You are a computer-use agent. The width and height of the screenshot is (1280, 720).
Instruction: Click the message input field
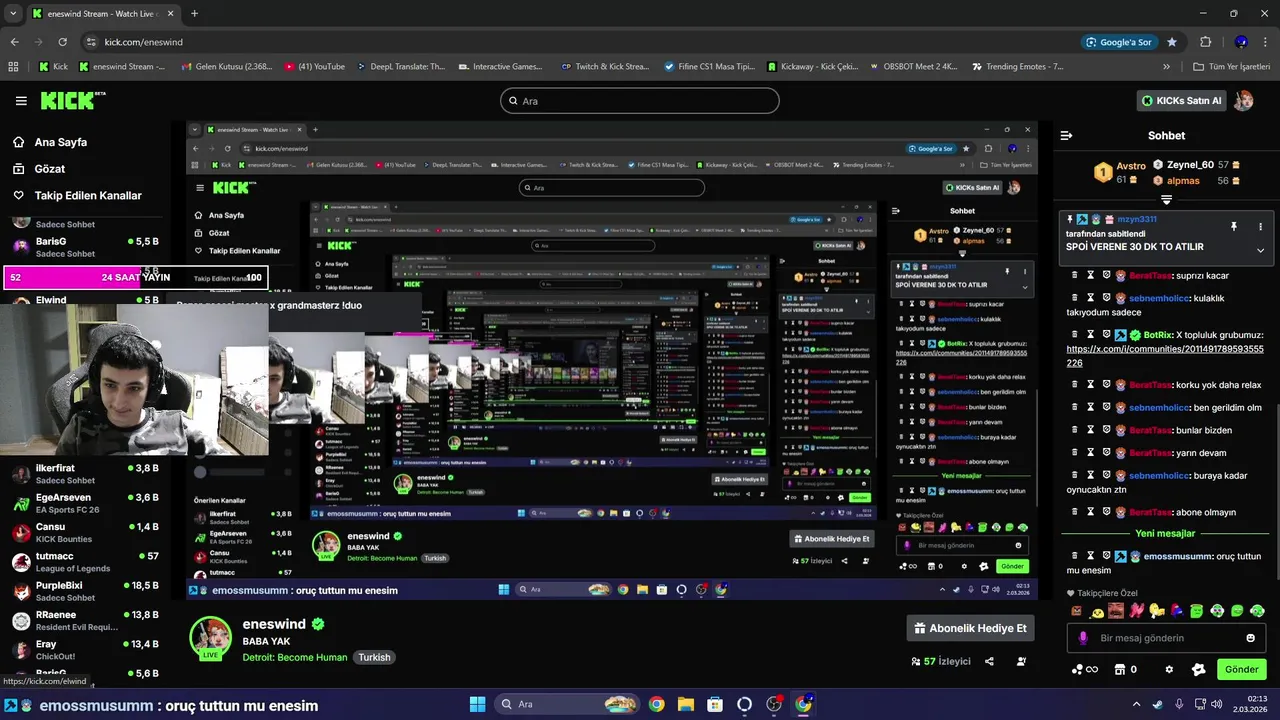click(x=1166, y=638)
